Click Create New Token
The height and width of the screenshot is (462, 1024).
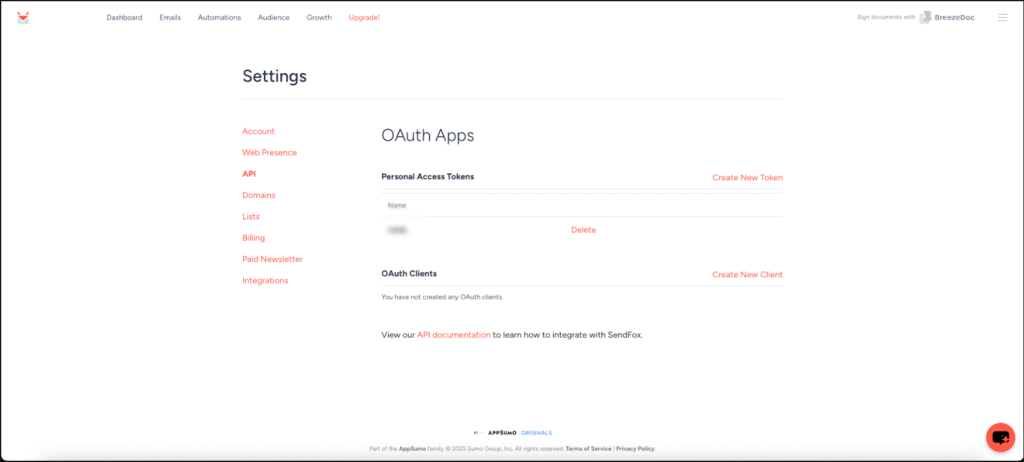tap(747, 177)
